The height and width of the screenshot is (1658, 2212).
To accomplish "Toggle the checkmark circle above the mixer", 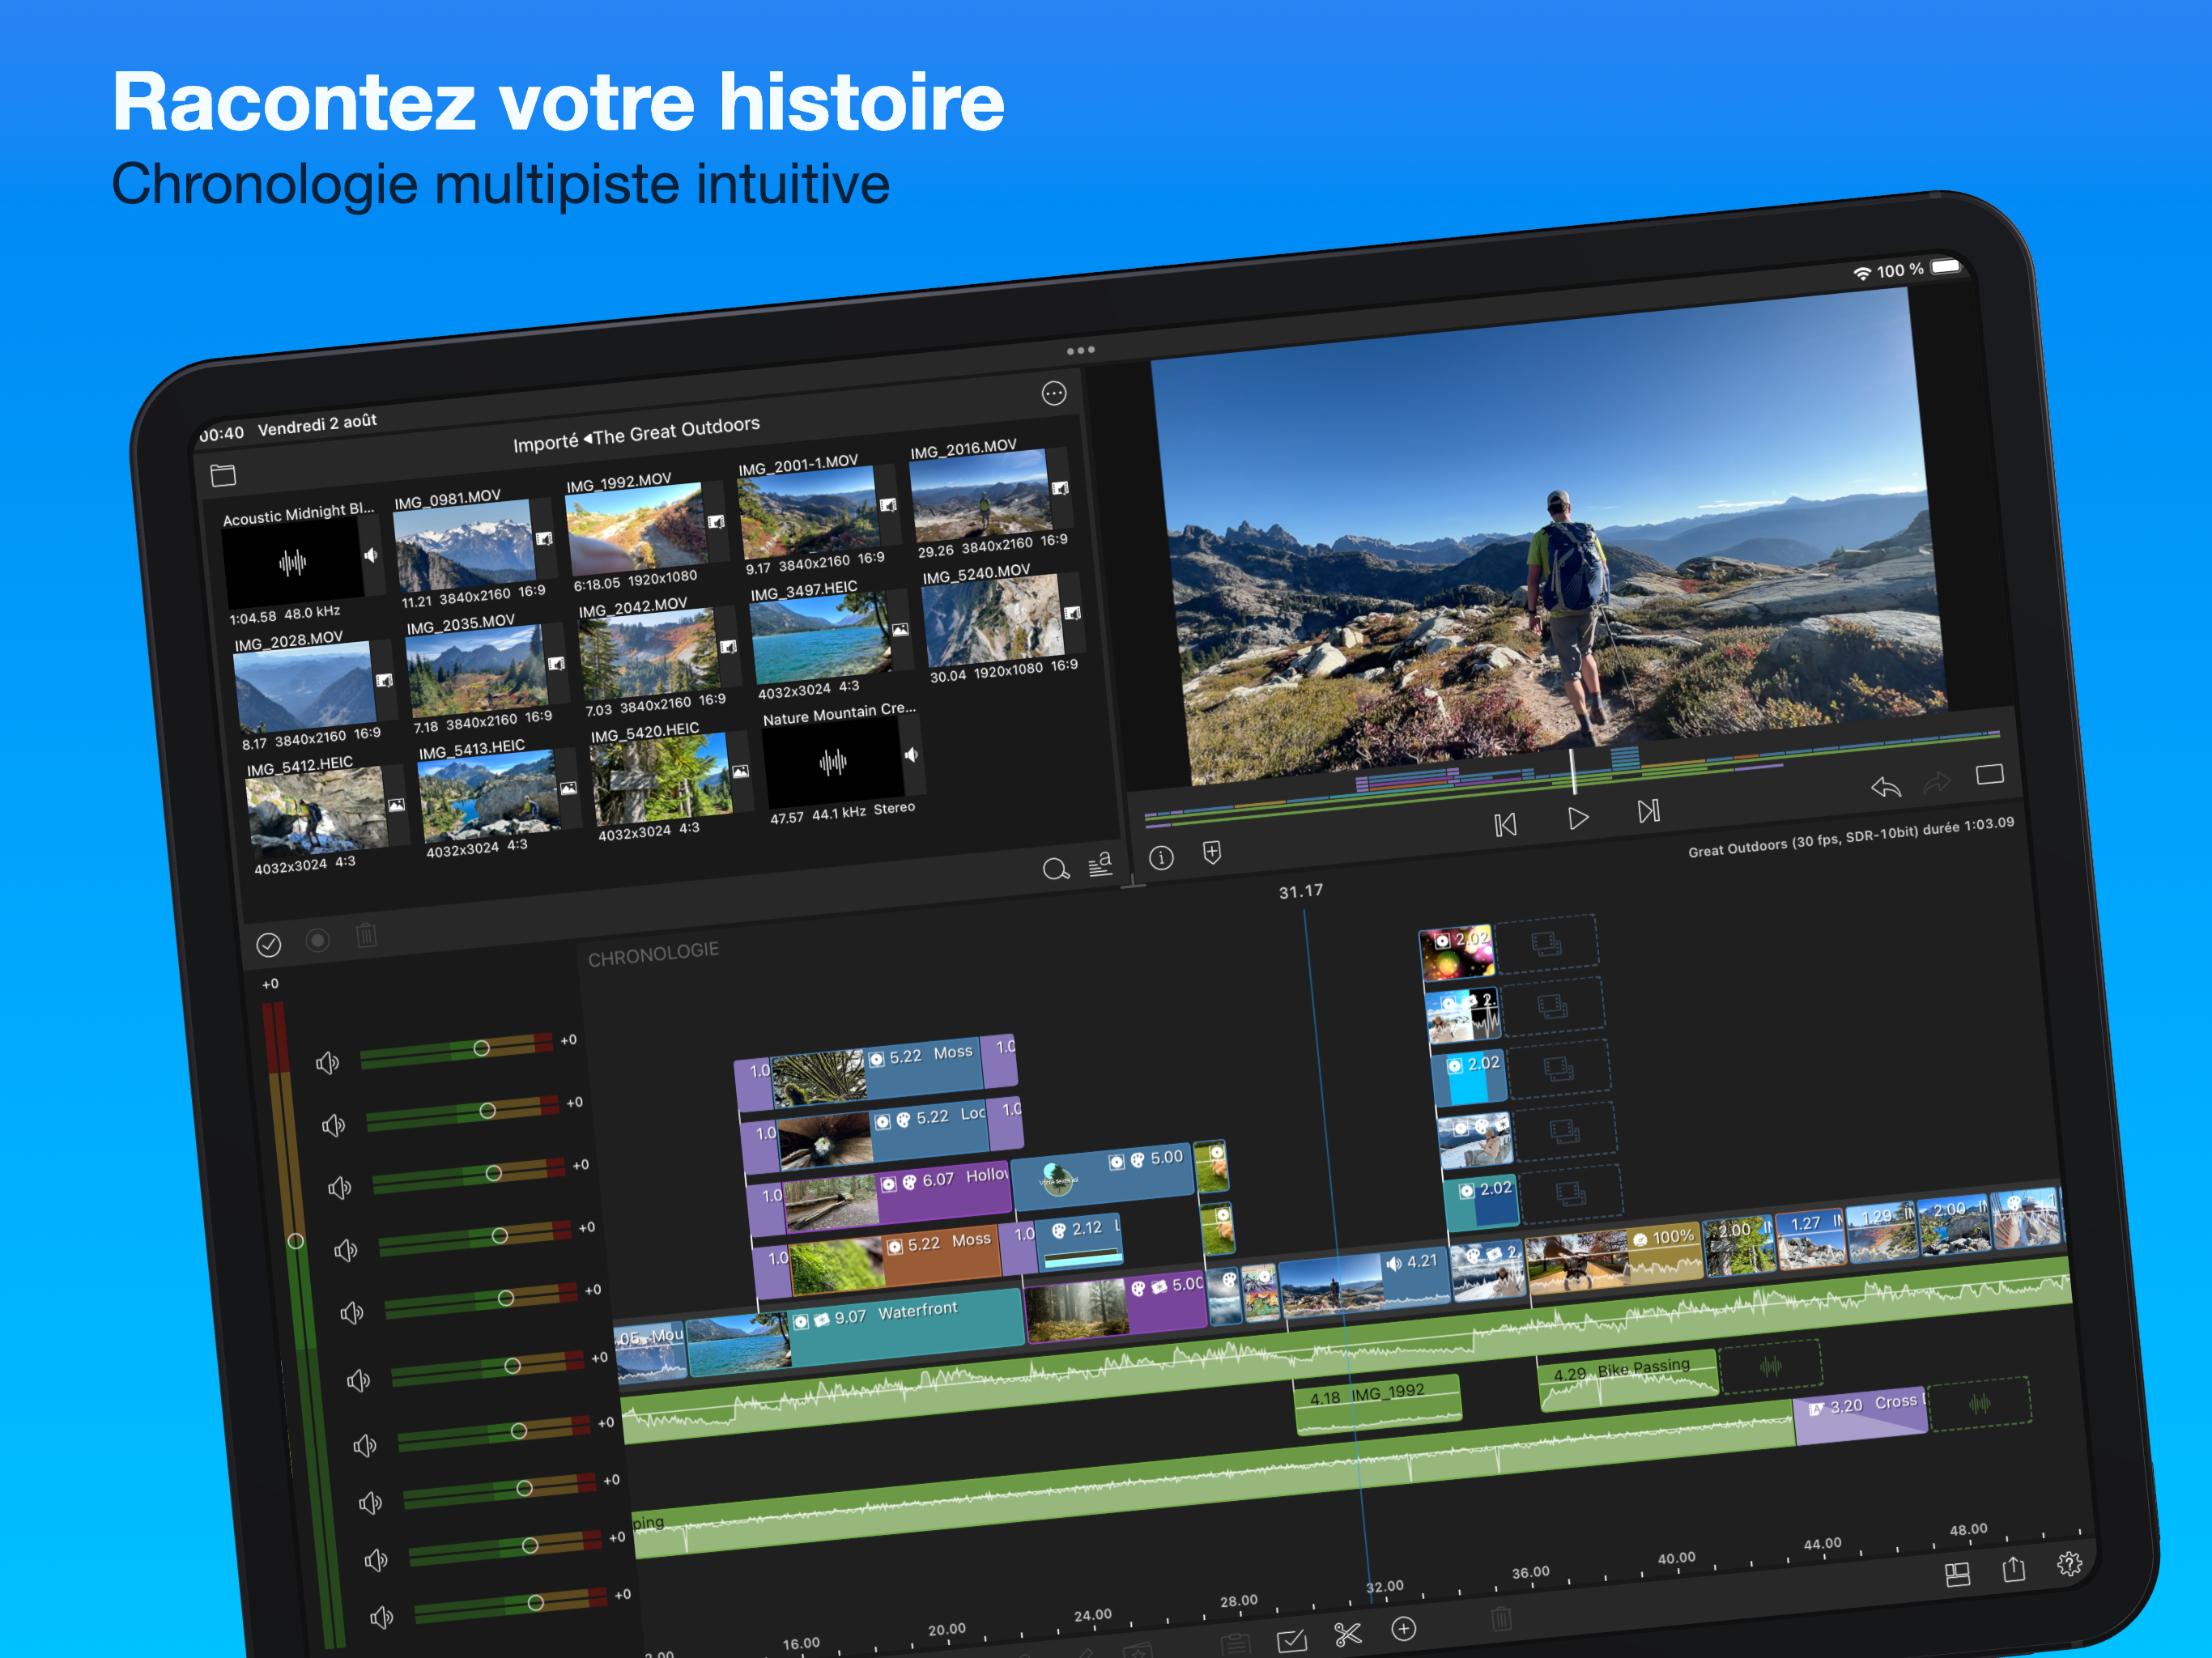I will tap(268, 944).
